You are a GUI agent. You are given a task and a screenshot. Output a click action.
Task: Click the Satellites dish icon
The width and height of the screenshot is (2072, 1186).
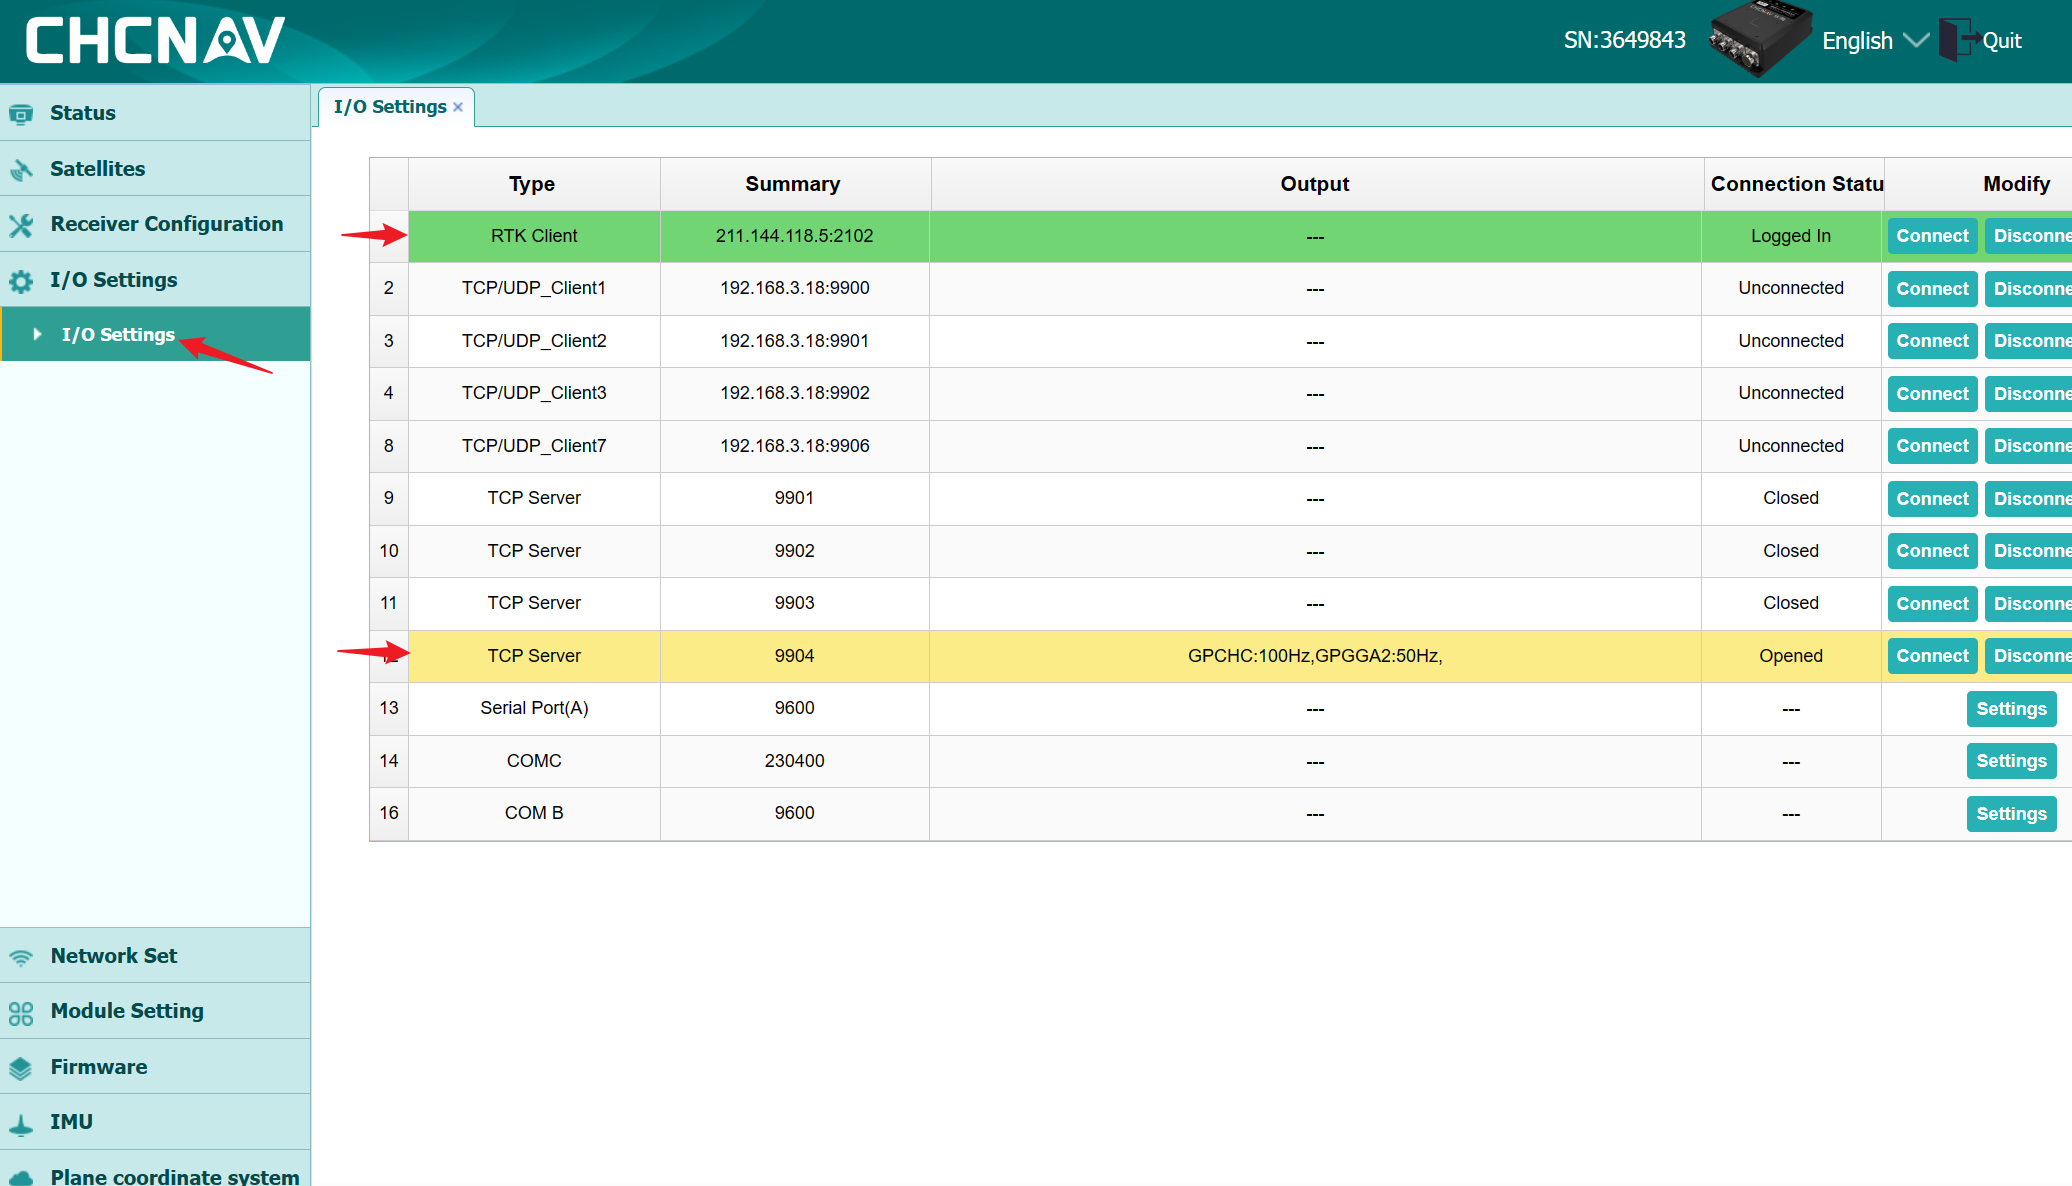tap(21, 170)
